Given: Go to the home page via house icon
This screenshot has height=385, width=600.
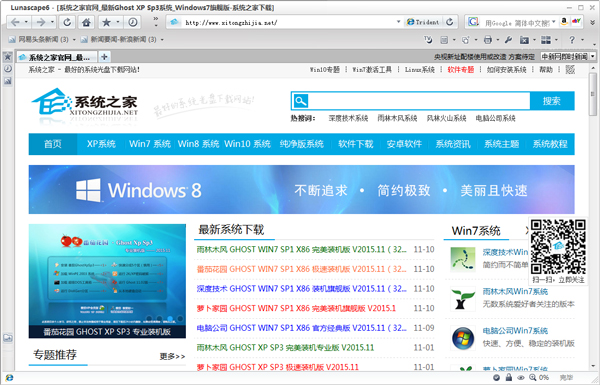Looking at the screenshot, I should click(86, 22).
